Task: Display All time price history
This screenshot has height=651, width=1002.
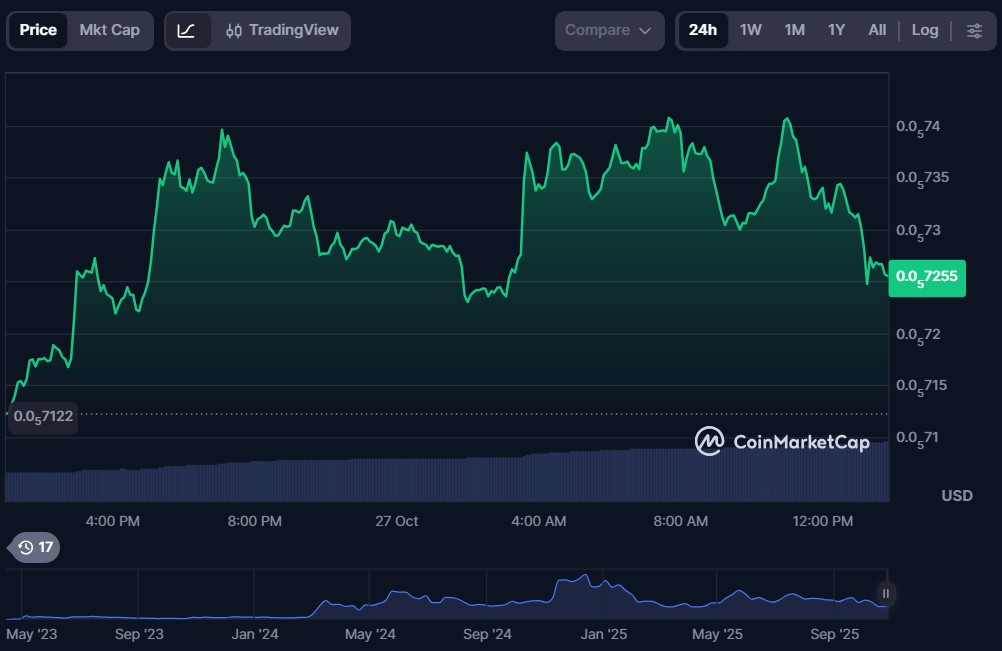Action: coord(877,30)
